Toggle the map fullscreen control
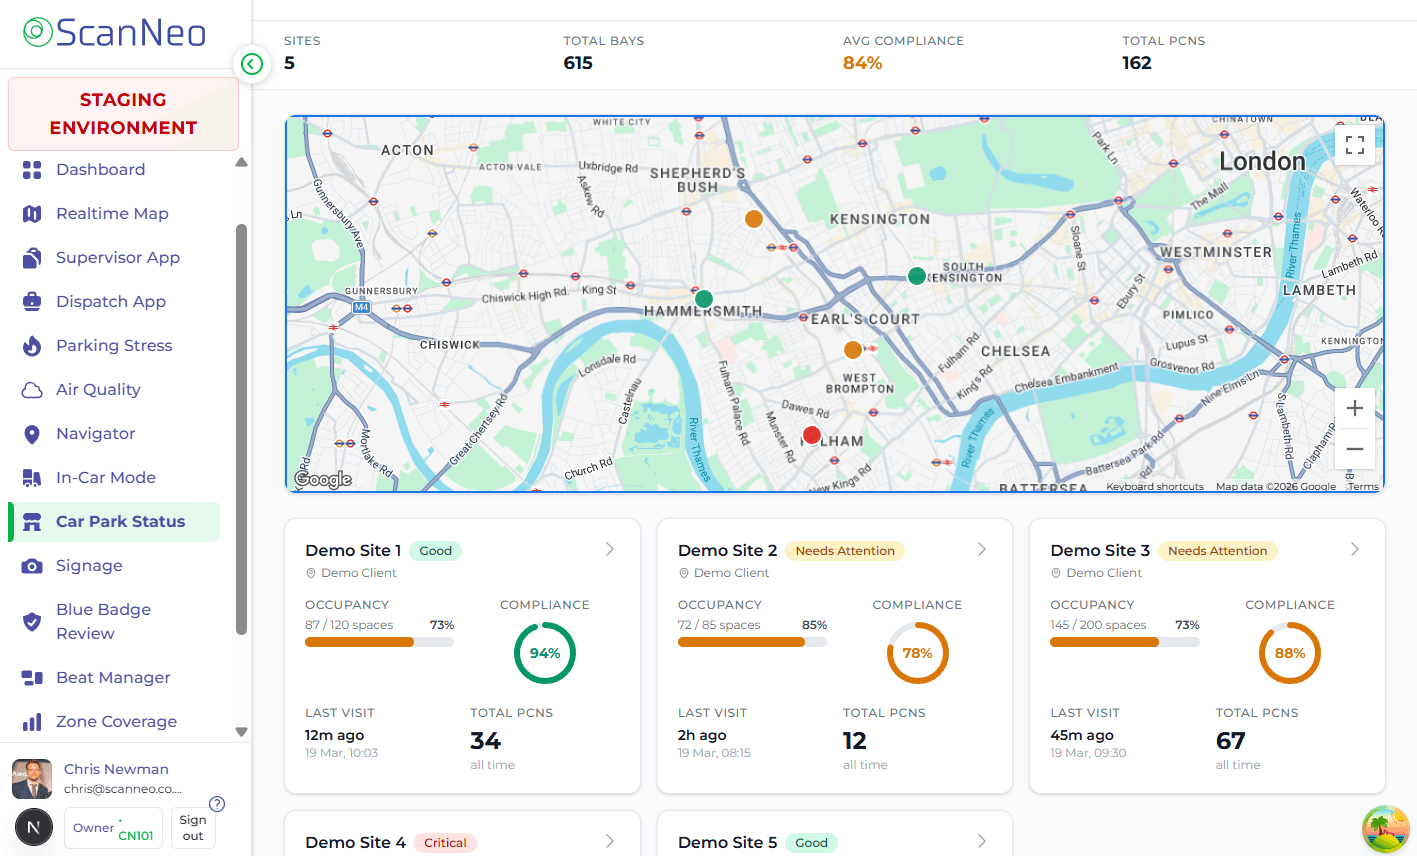 tap(1354, 144)
